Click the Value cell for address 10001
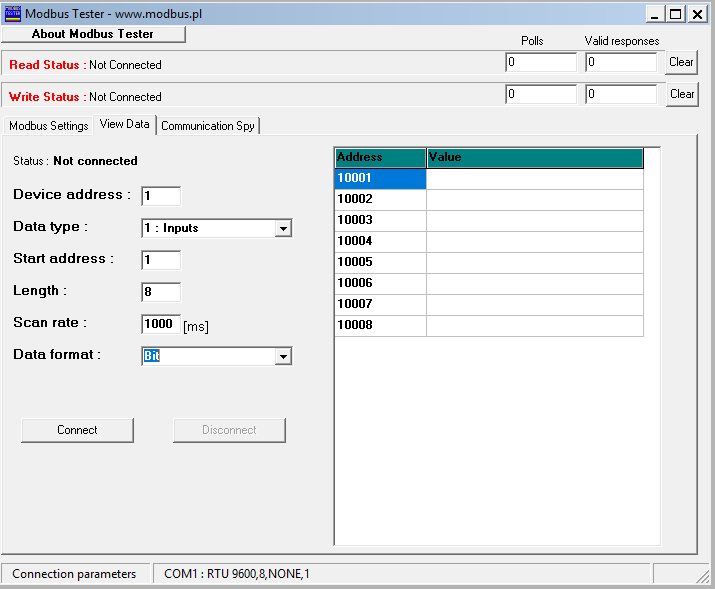This screenshot has width=715, height=589. (535, 179)
